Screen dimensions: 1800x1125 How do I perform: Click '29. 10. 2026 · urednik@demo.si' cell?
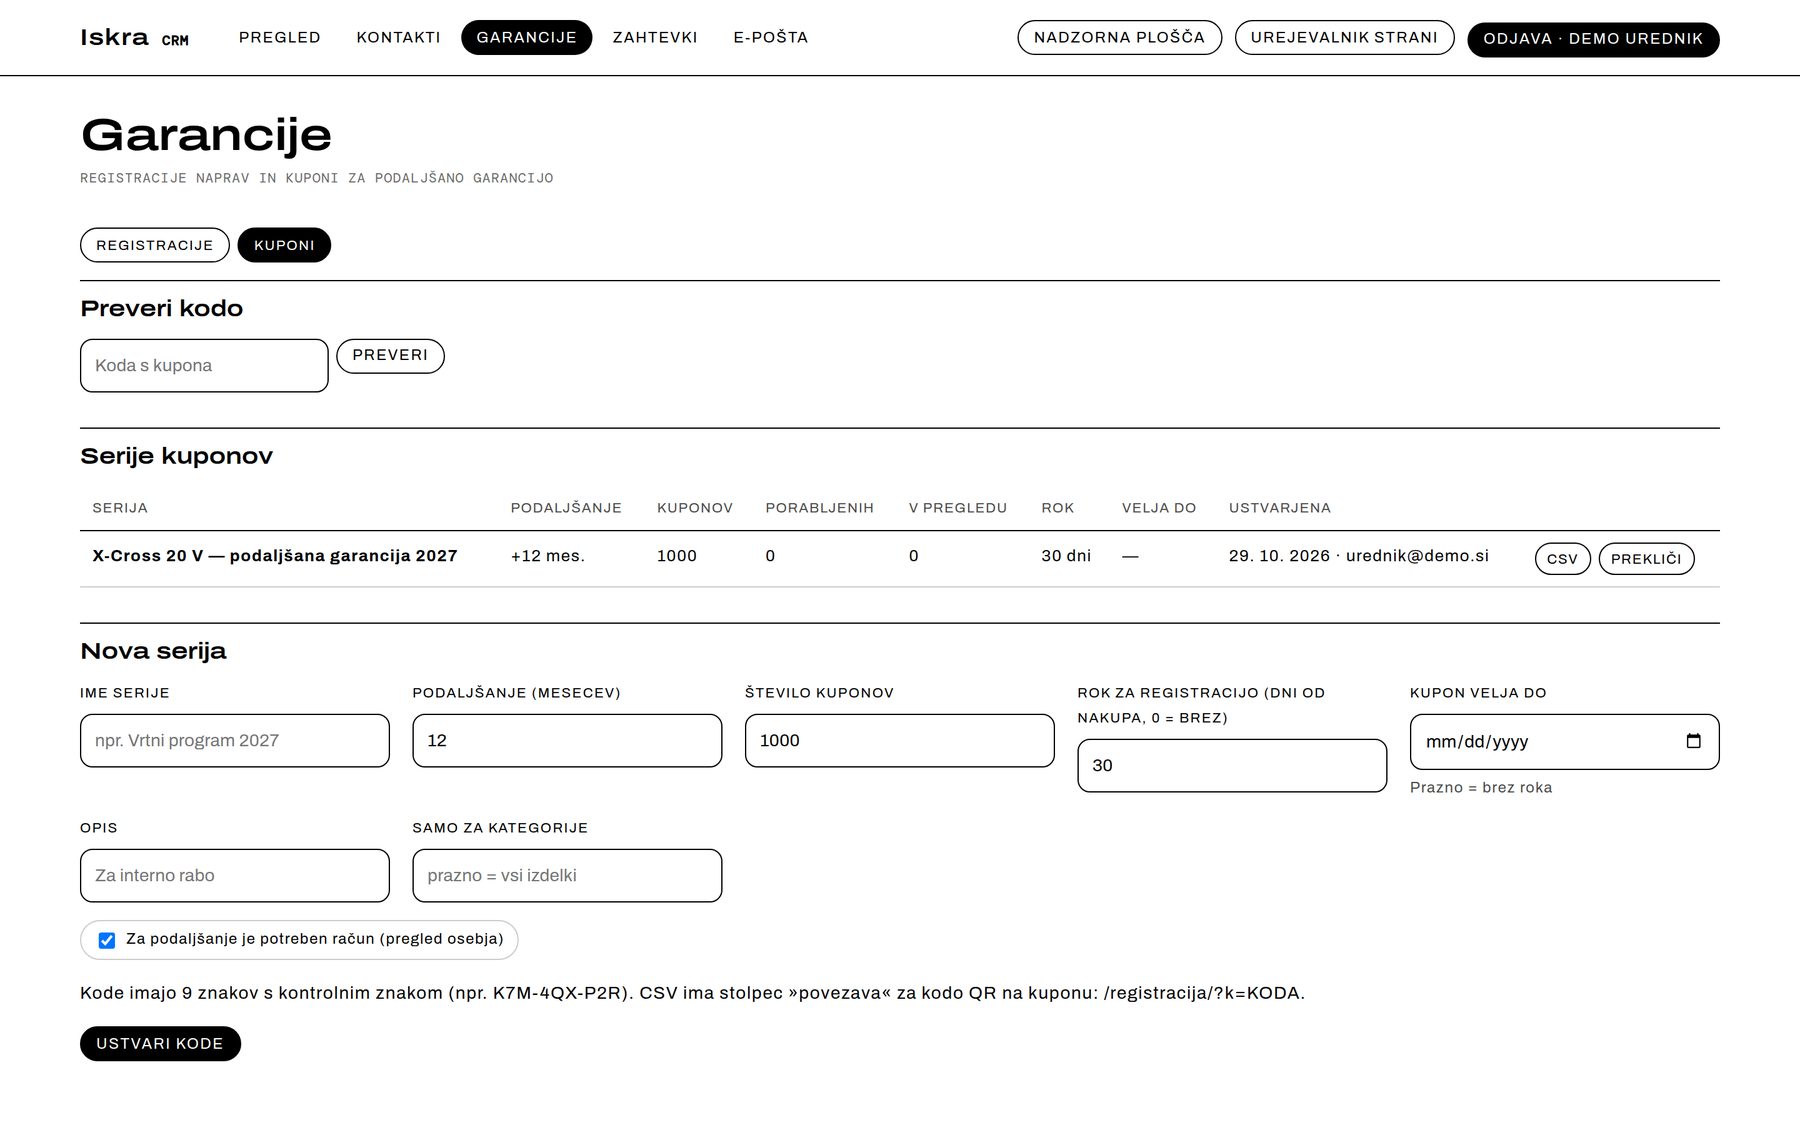[1359, 556]
